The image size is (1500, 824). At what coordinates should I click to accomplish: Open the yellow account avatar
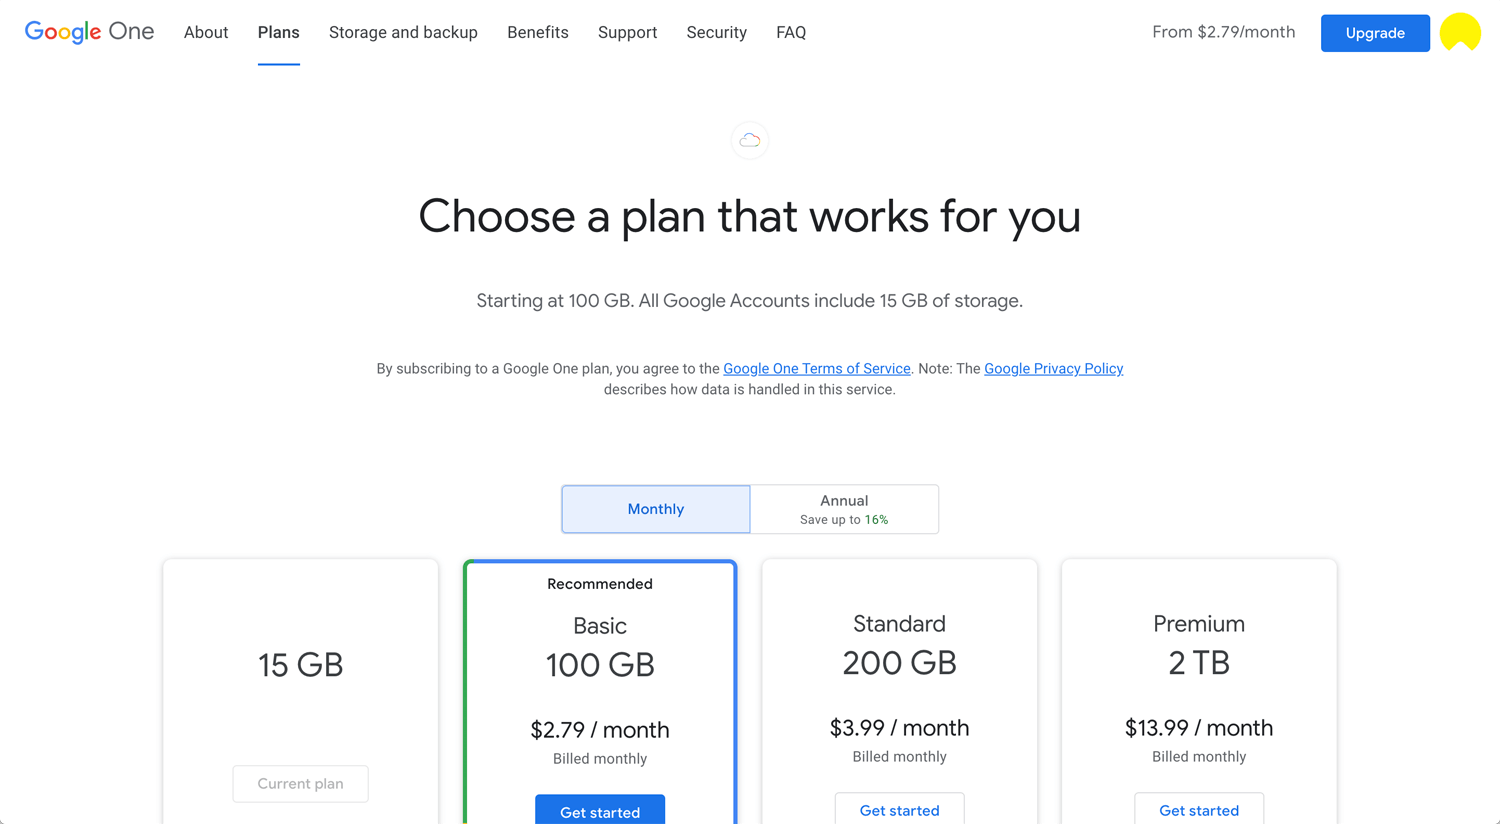point(1460,33)
